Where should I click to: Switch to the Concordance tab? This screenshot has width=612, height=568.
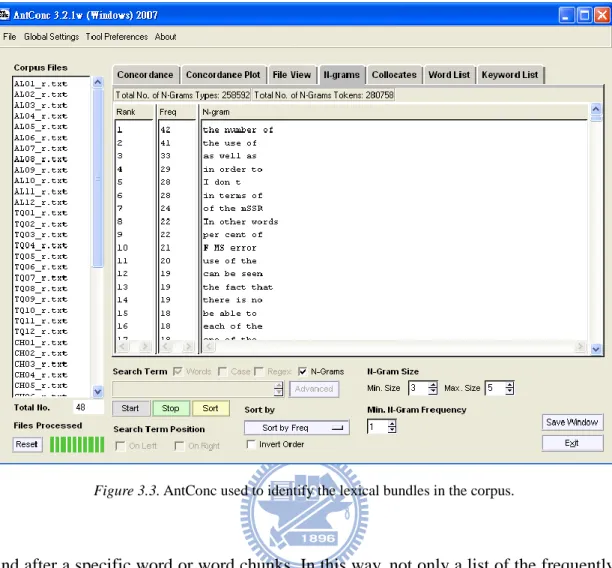tap(145, 75)
